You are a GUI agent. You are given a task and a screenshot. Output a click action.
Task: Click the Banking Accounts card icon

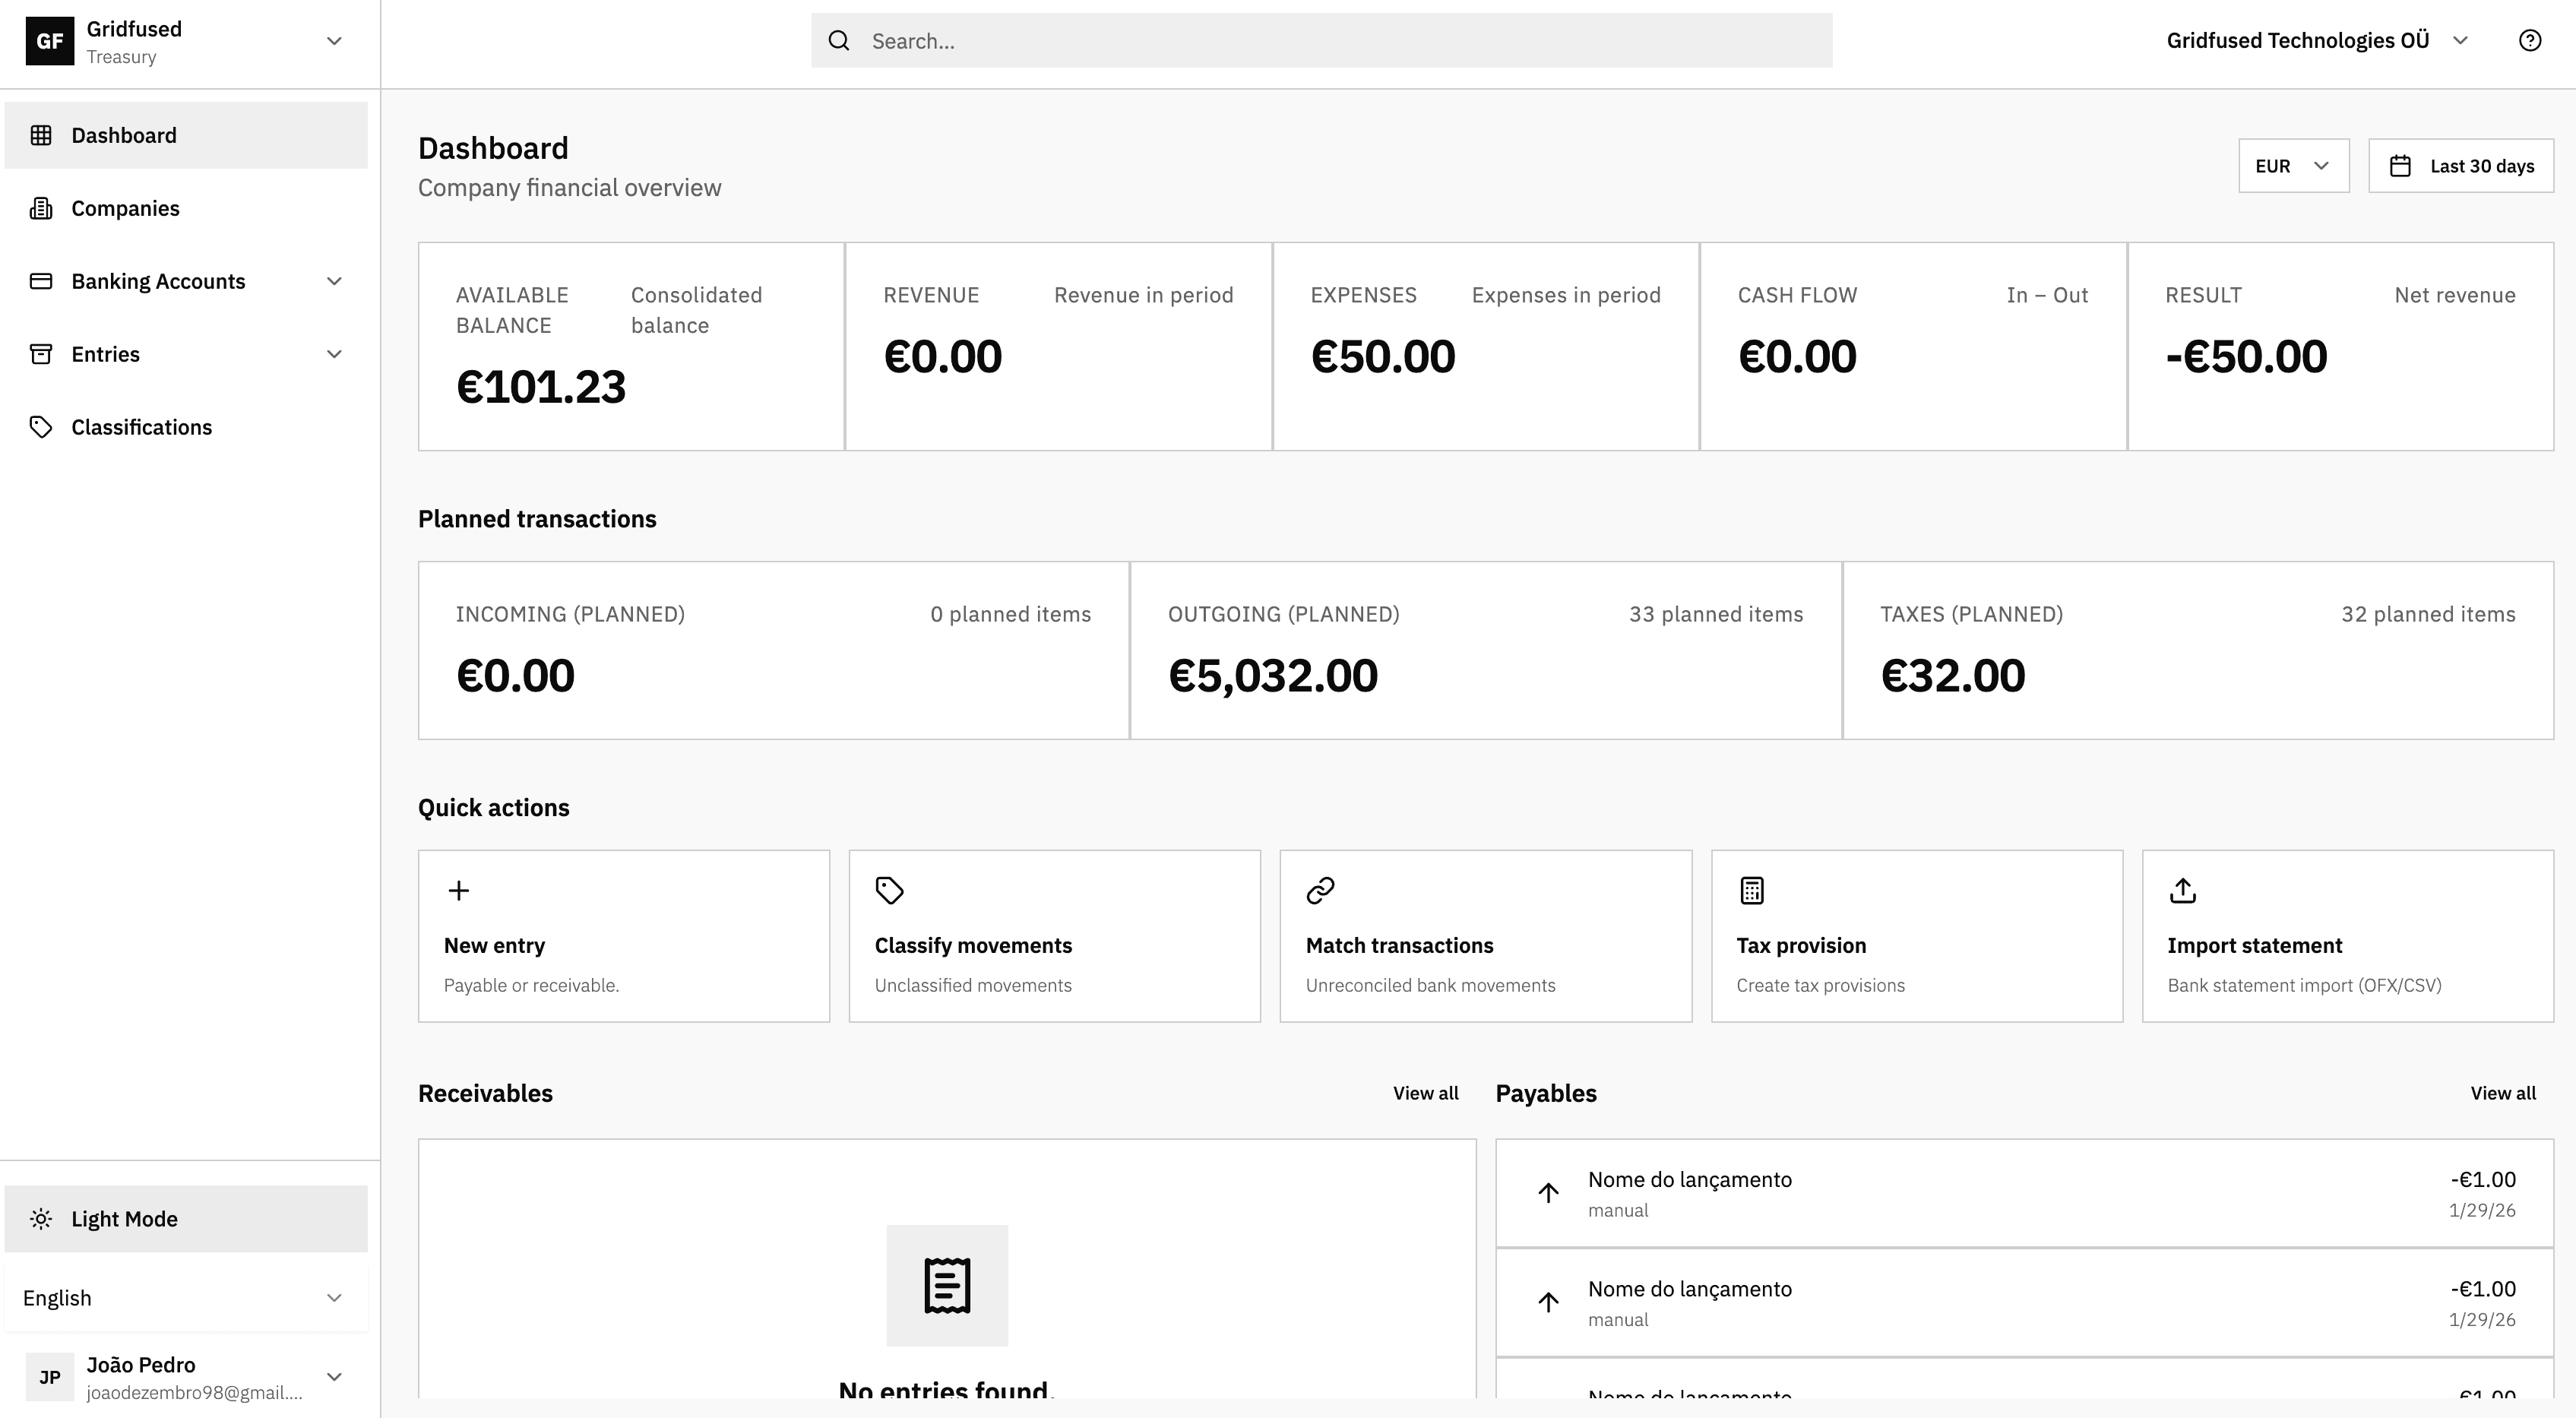[x=41, y=281]
